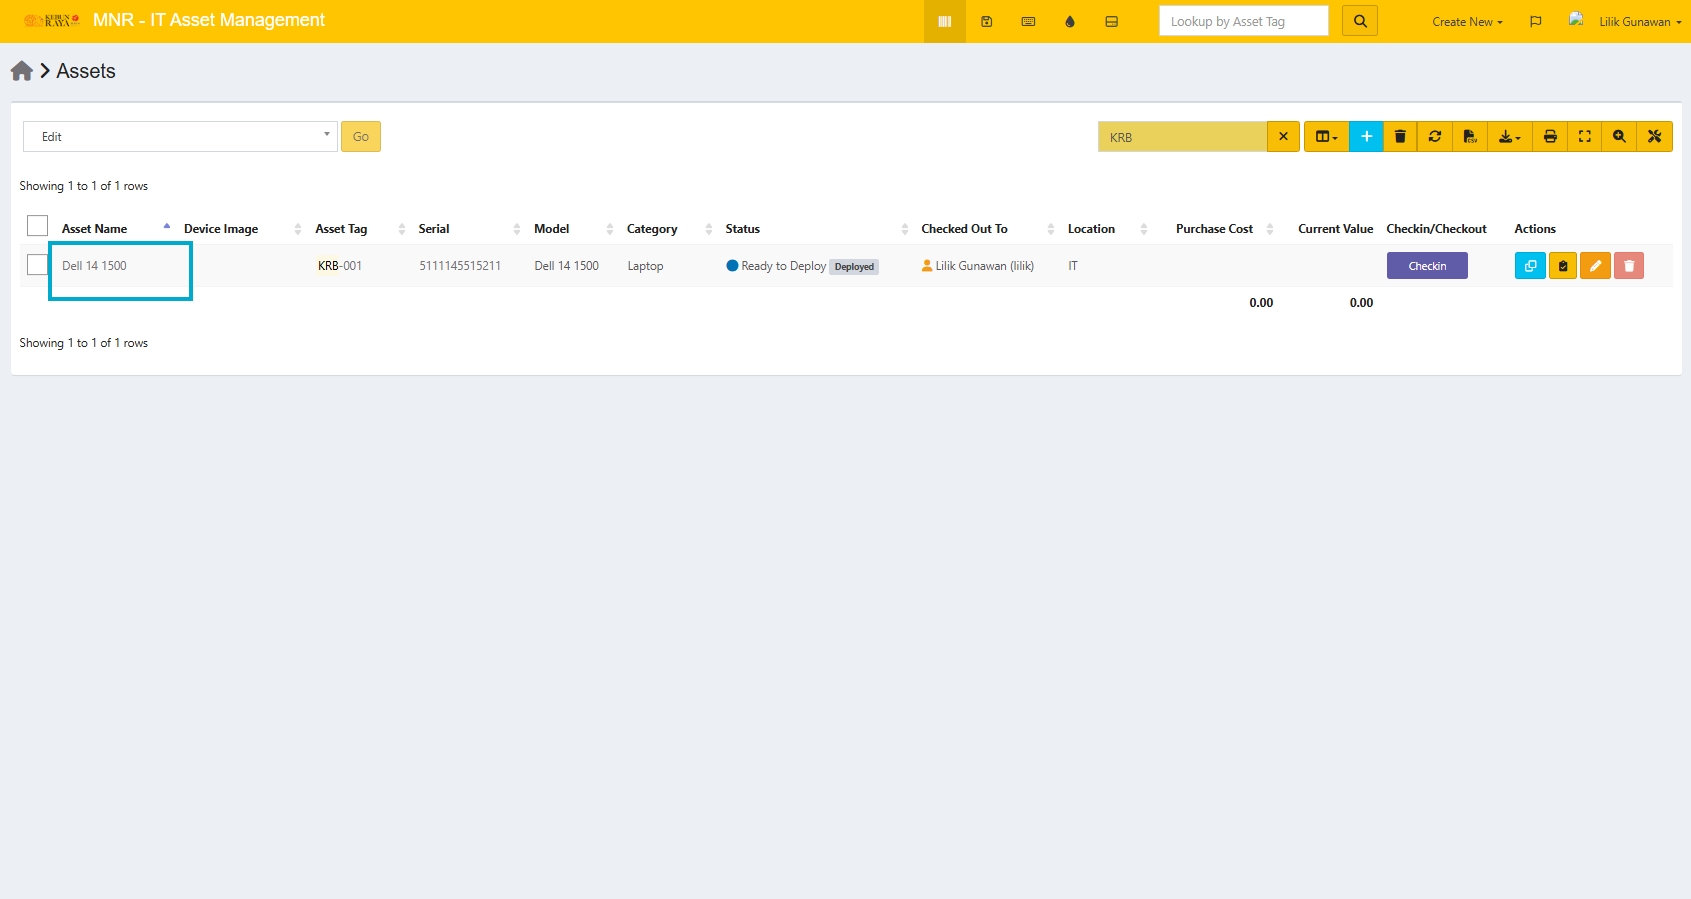The width and height of the screenshot is (1691, 899).
Task: Toggle fullscreen view of the table
Action: click(1585, 137)
